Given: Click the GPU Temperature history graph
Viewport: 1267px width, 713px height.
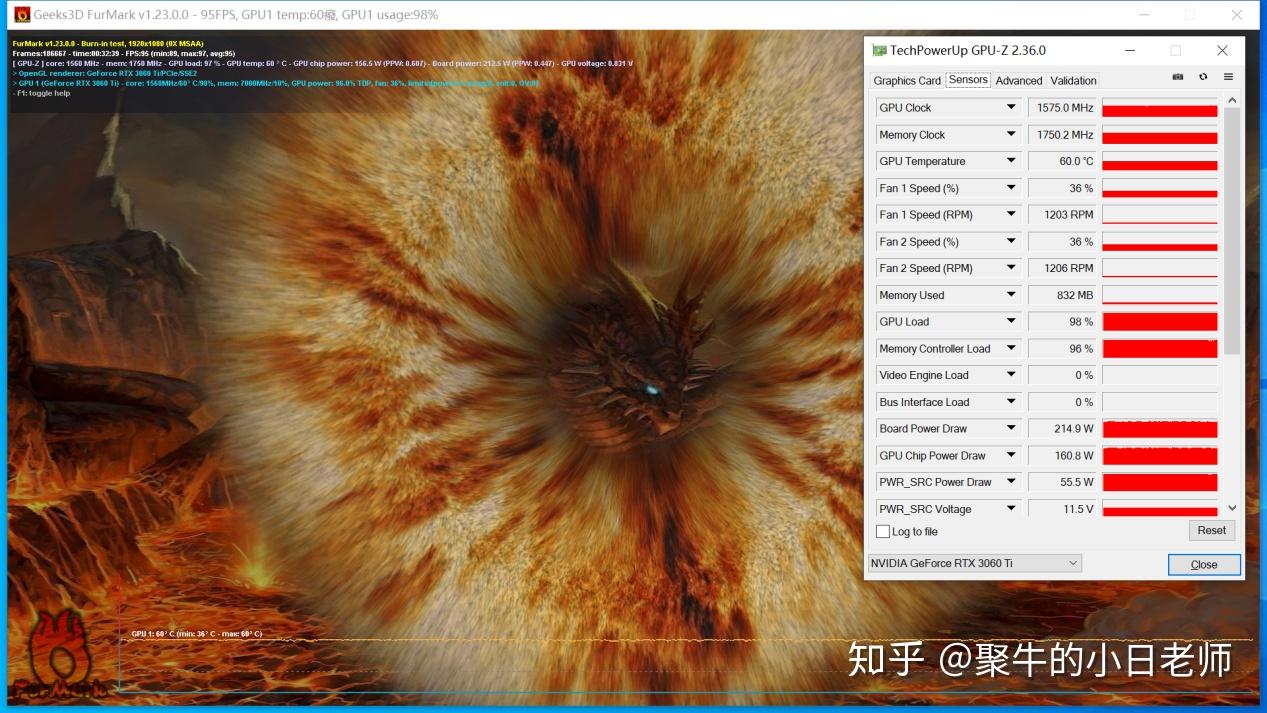Looking at the screenshot, I should click(1160, 161).
